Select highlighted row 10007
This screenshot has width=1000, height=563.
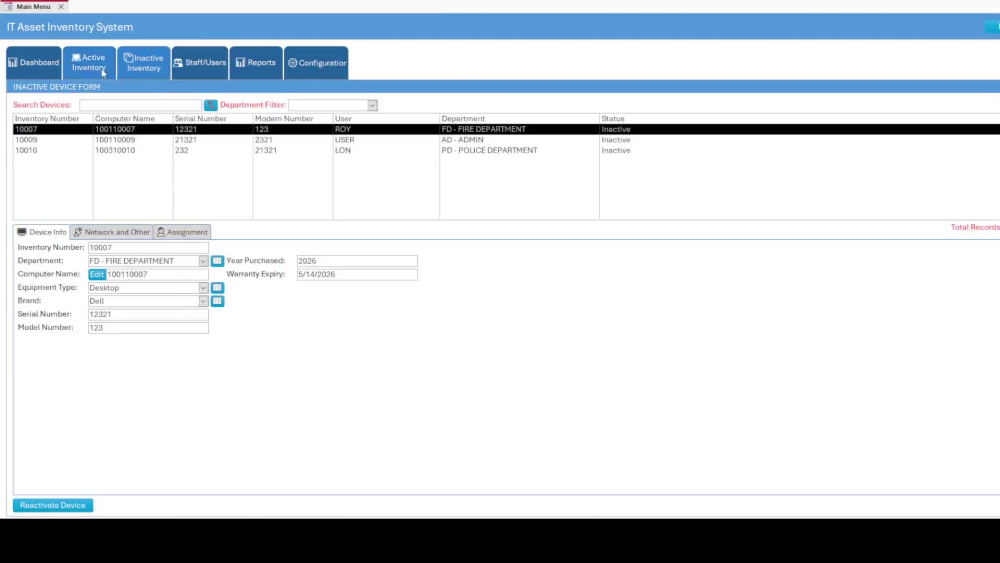[x=506, y=129]
